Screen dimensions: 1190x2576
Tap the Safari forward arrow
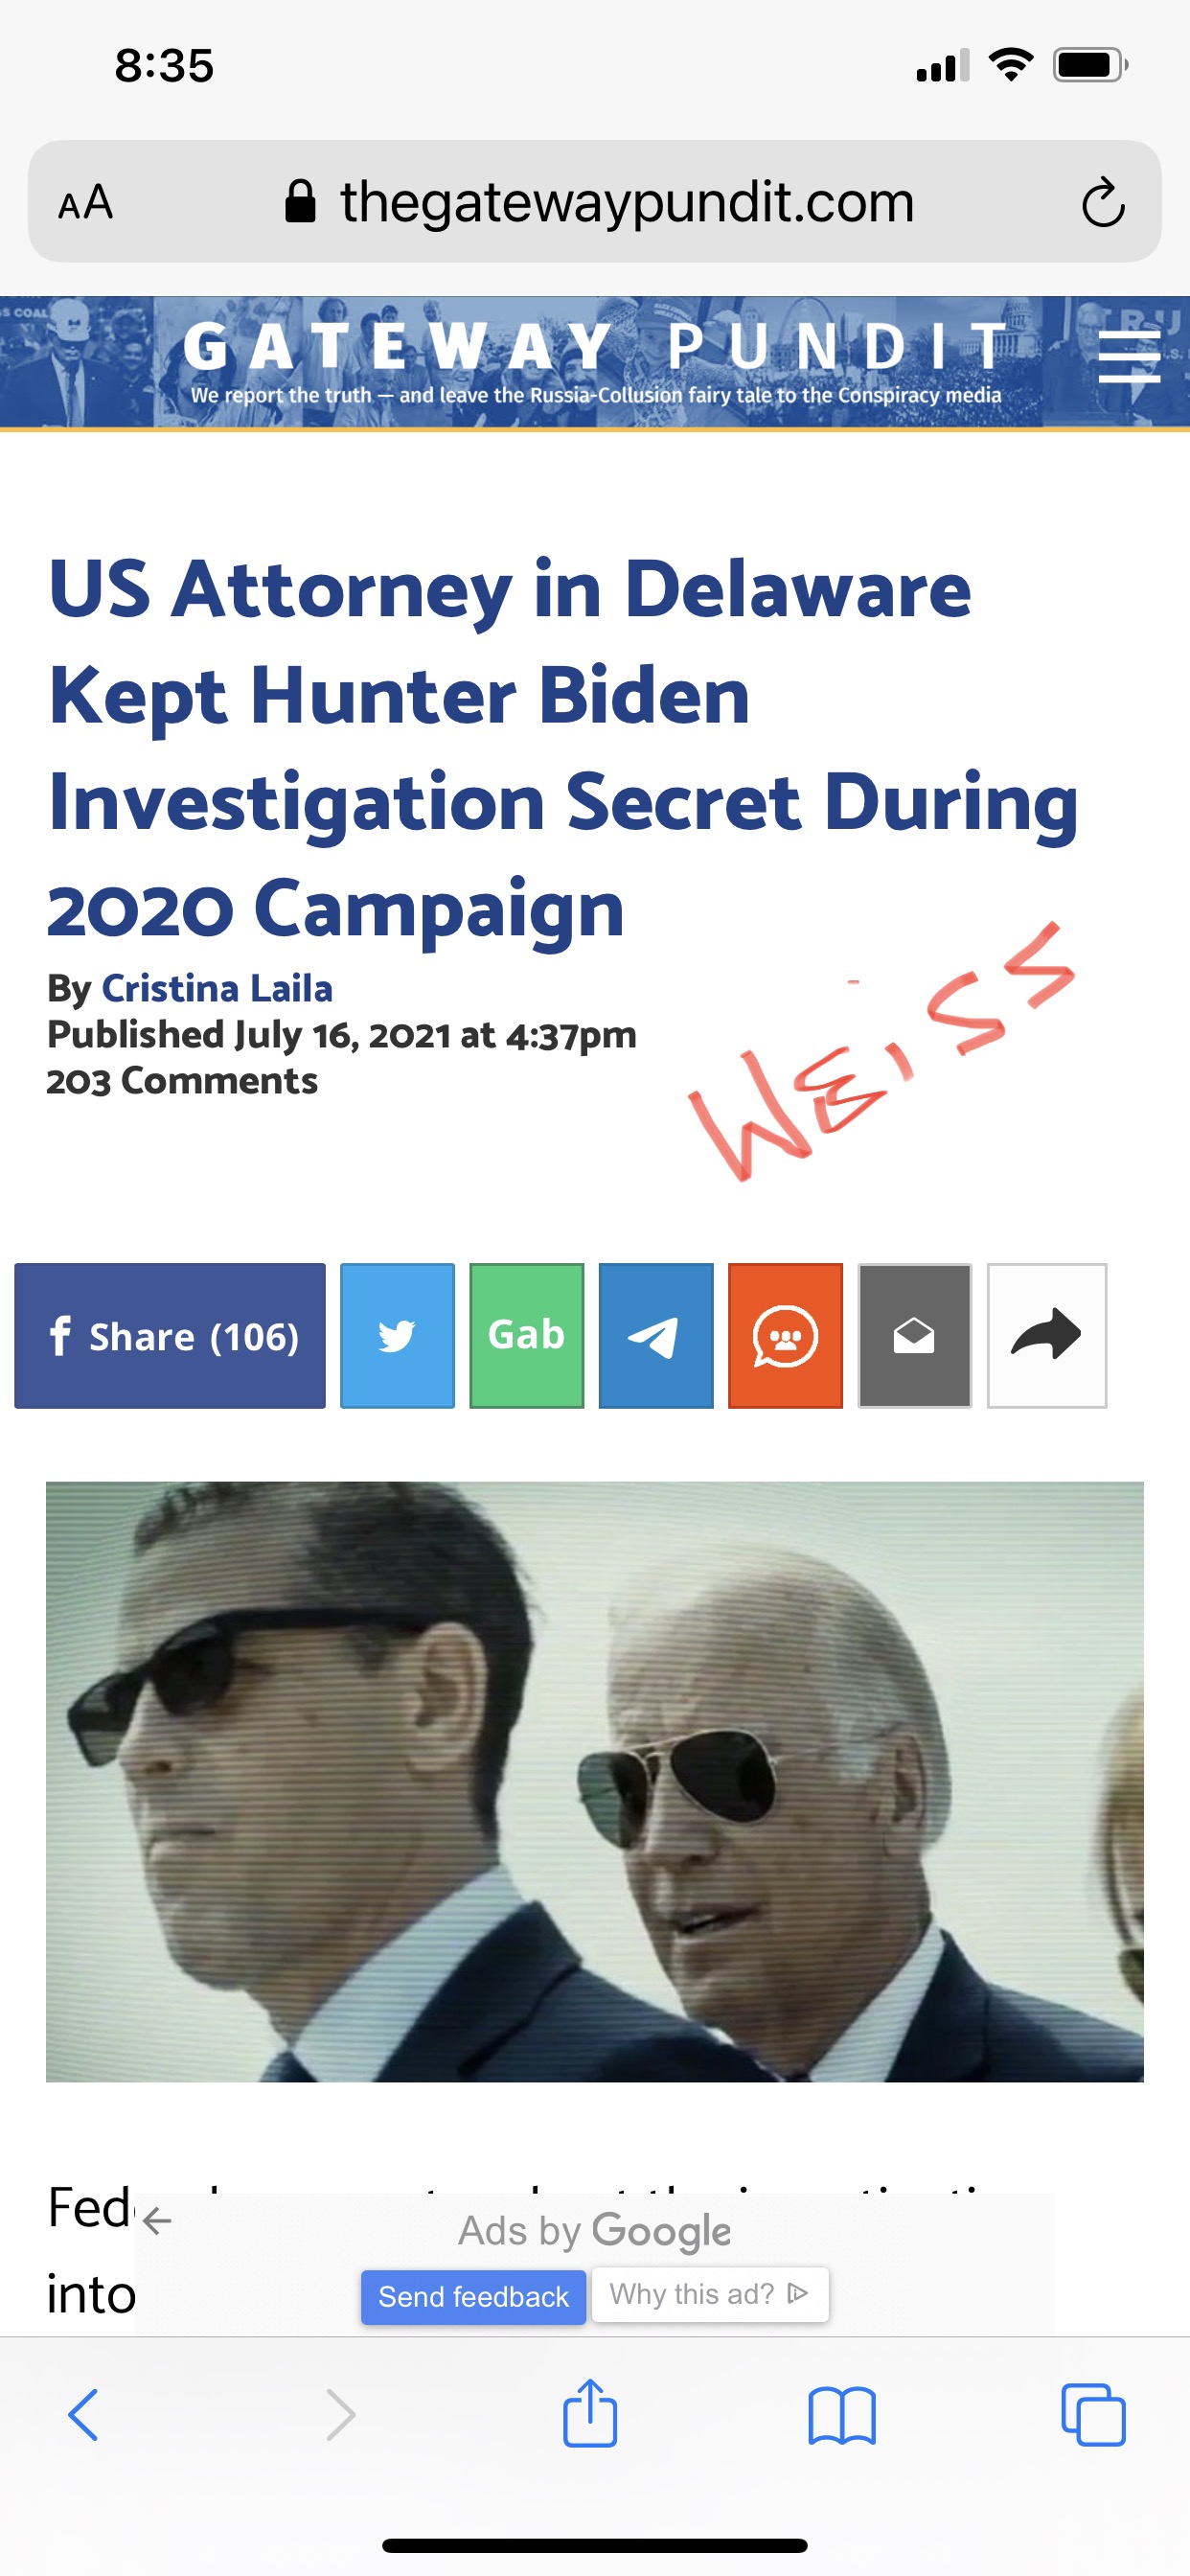coord(341,2415)
